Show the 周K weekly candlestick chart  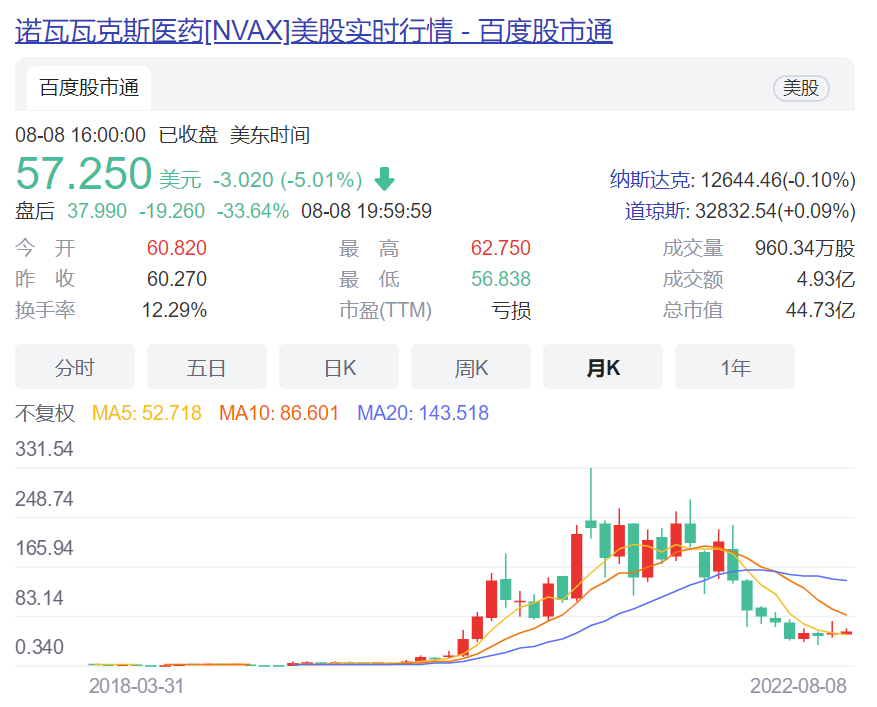coord(471,368)
